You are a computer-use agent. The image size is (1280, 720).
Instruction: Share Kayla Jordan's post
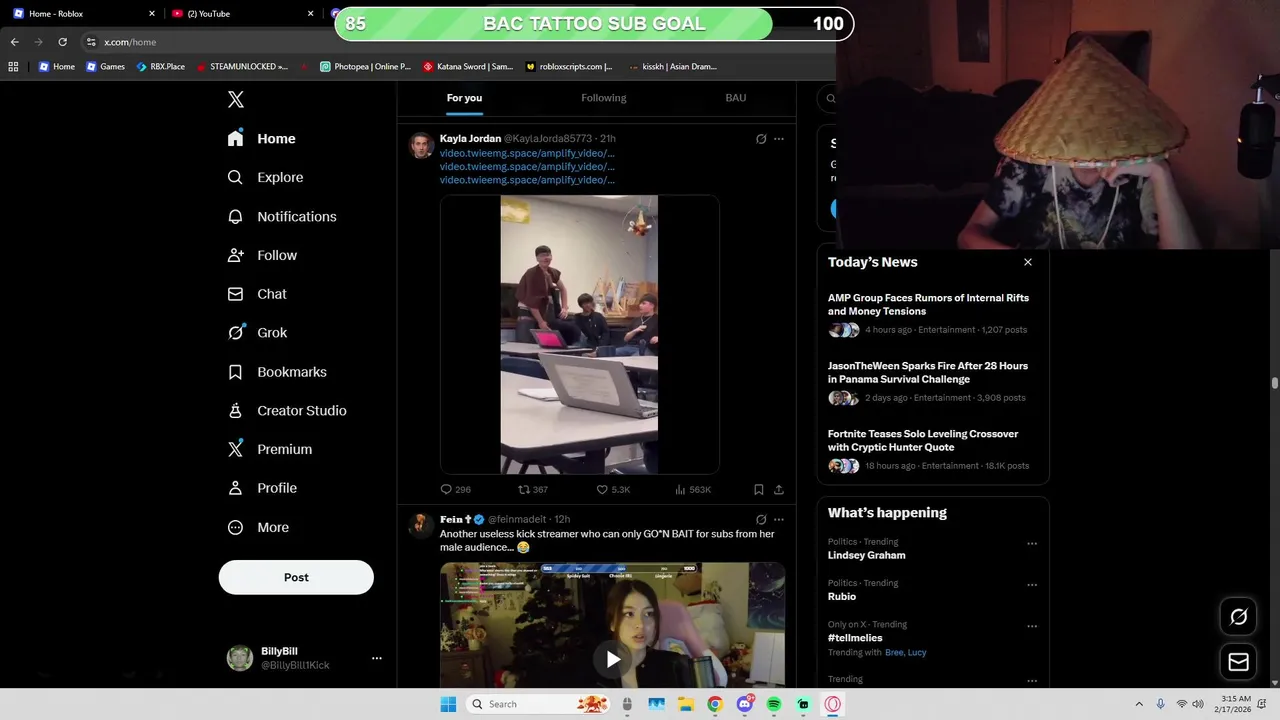pyautogui.click(x=779, y=490)
